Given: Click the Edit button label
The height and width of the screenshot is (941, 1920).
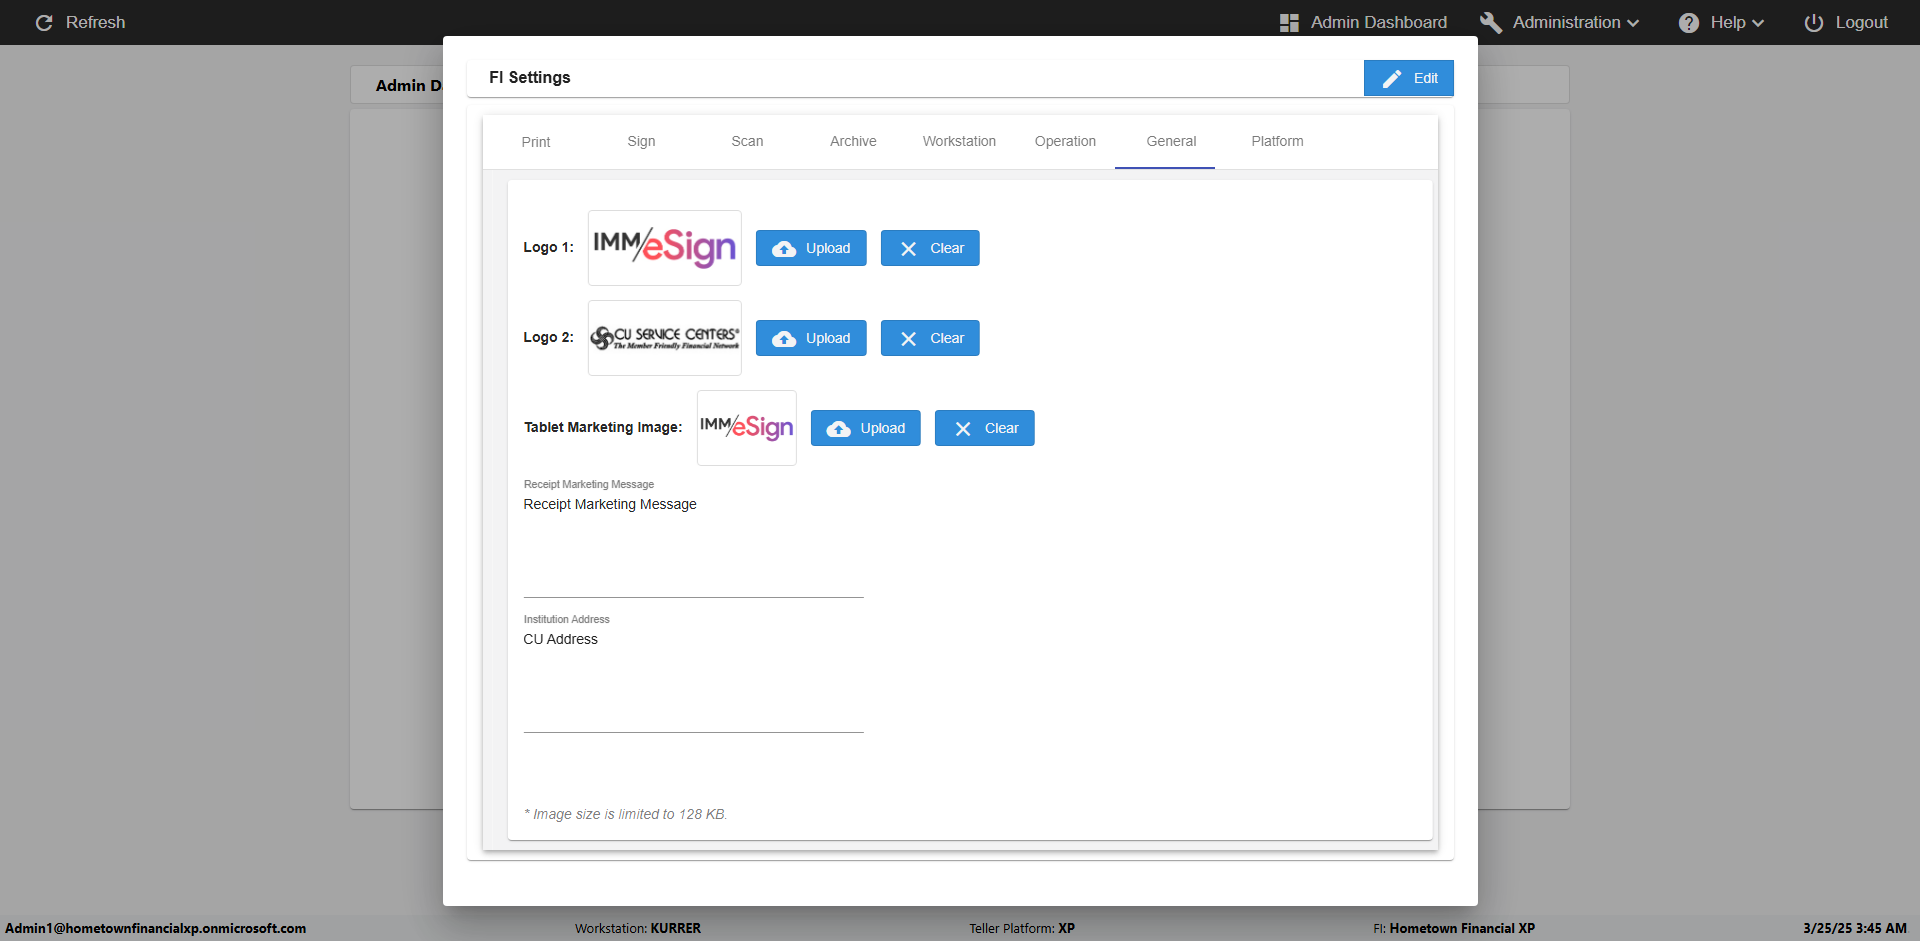Looking at the screenshot, I should click(1426, 78).
